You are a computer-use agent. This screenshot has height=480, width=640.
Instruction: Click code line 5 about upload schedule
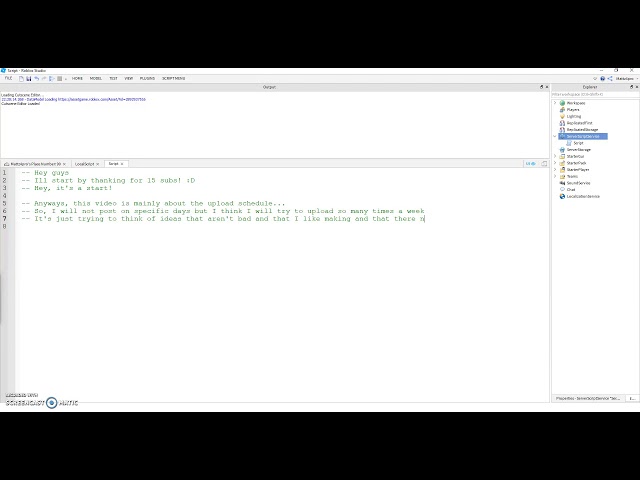tap(153, 203)
